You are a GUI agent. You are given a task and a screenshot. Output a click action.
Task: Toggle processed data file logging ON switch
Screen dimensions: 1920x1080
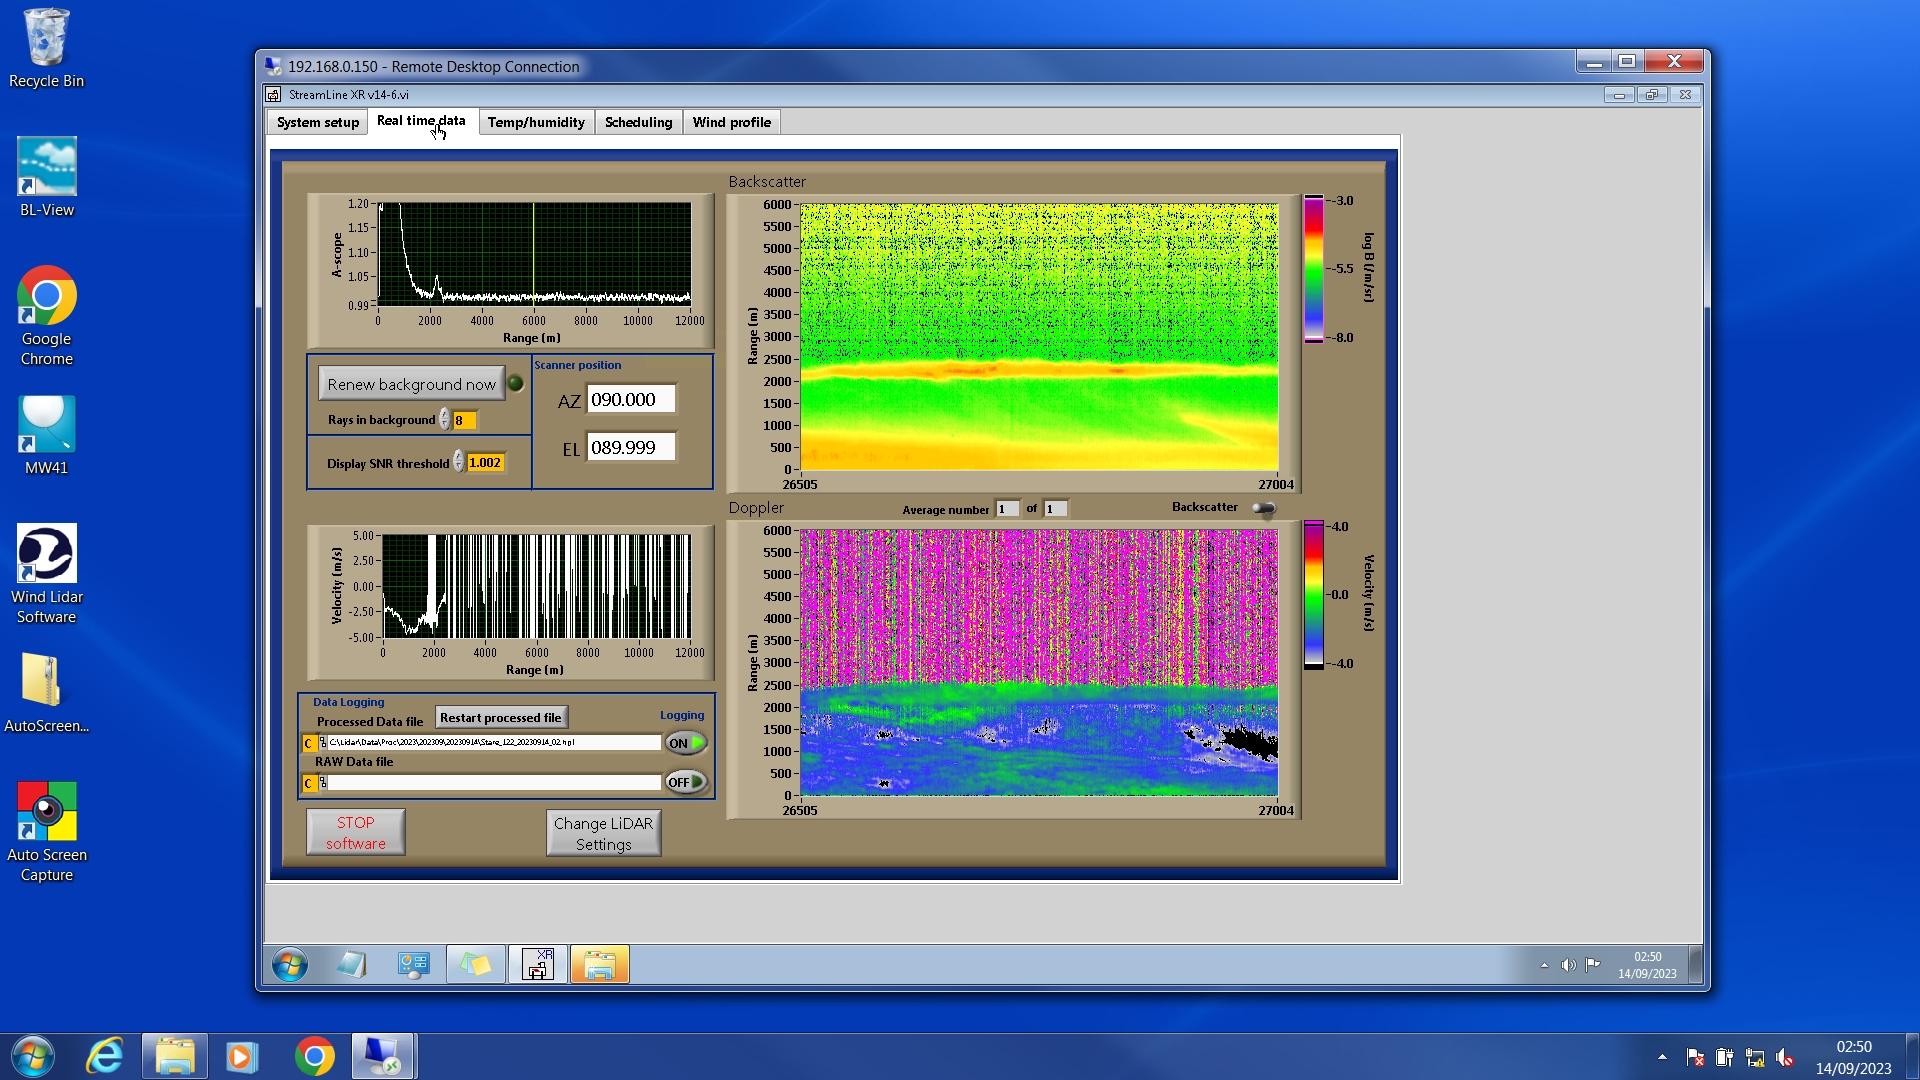pyautogui.click(x=686, y=743)
